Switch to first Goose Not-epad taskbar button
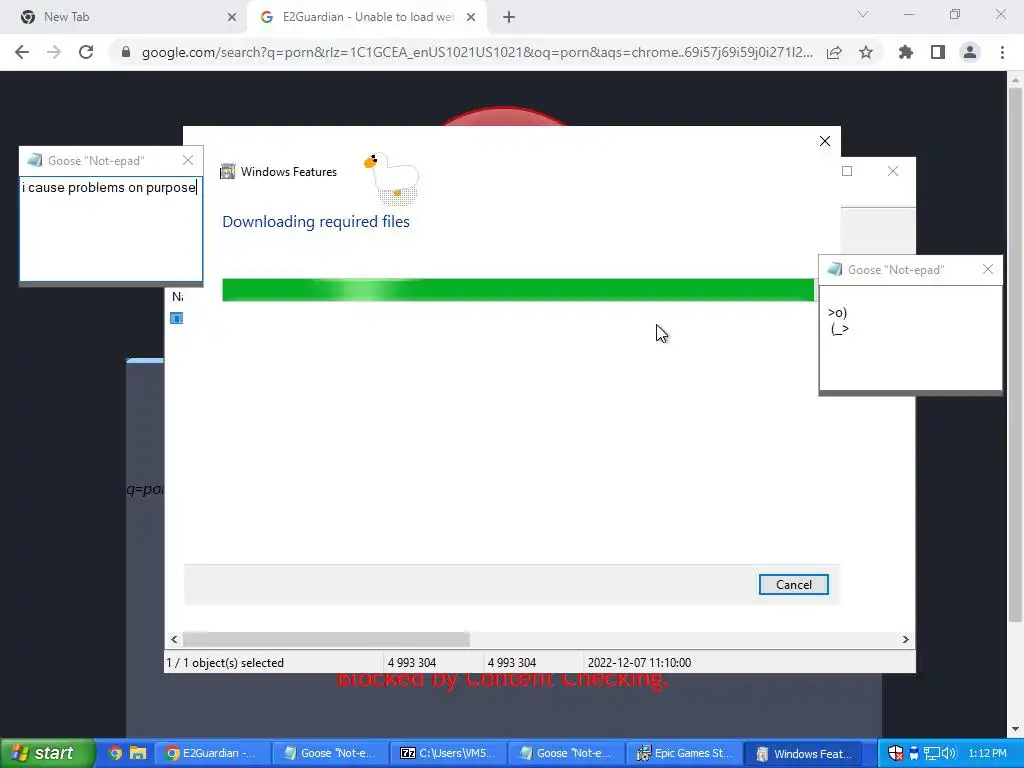This screenshot has width=1024, height=768. 330,753
